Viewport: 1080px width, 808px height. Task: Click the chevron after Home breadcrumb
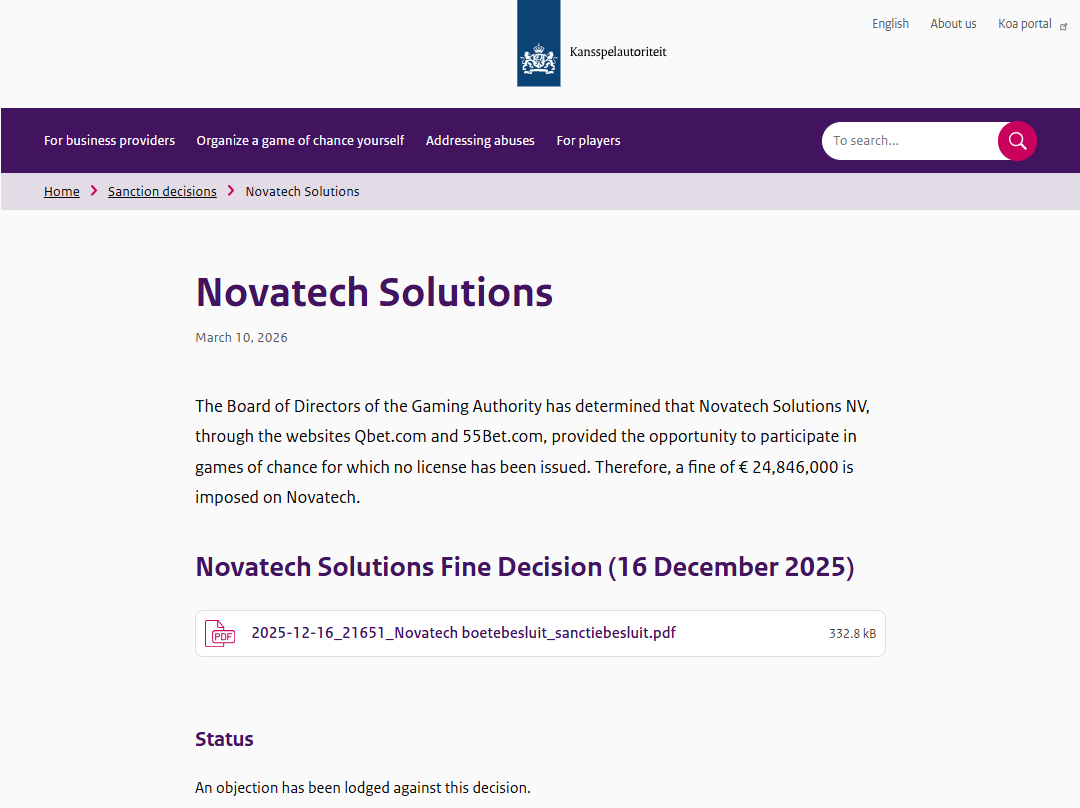click(x=94, y=191)
